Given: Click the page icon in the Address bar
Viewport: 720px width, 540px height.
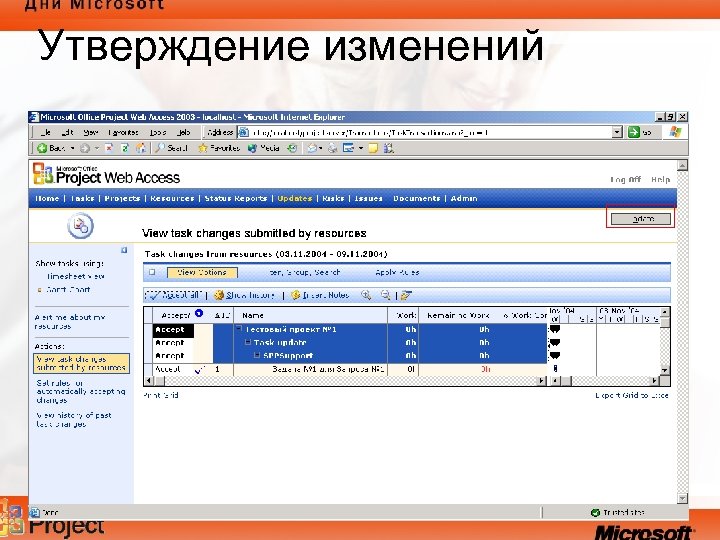Looking at the screenshot, I should tap(243, 132).
